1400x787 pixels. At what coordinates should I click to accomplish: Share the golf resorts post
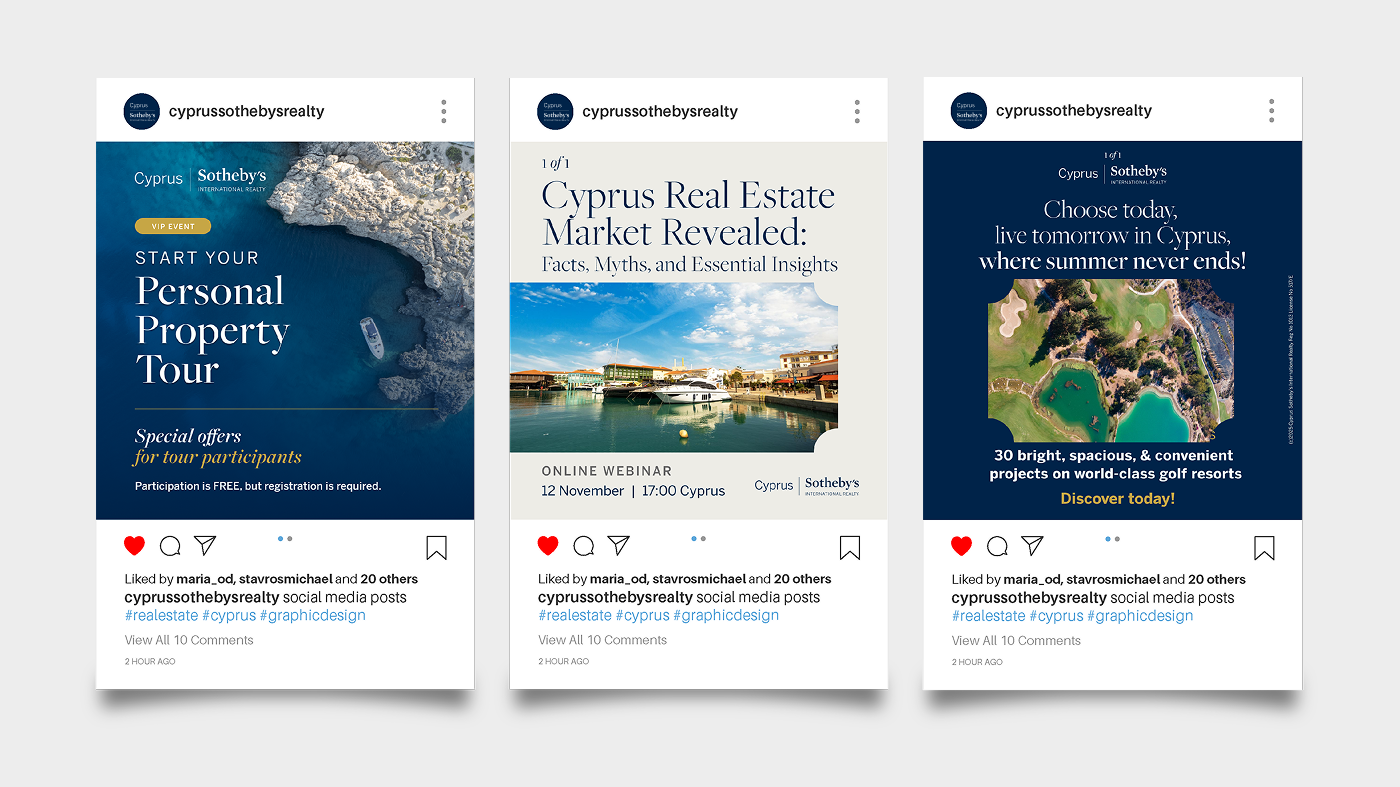[1032, 545]
